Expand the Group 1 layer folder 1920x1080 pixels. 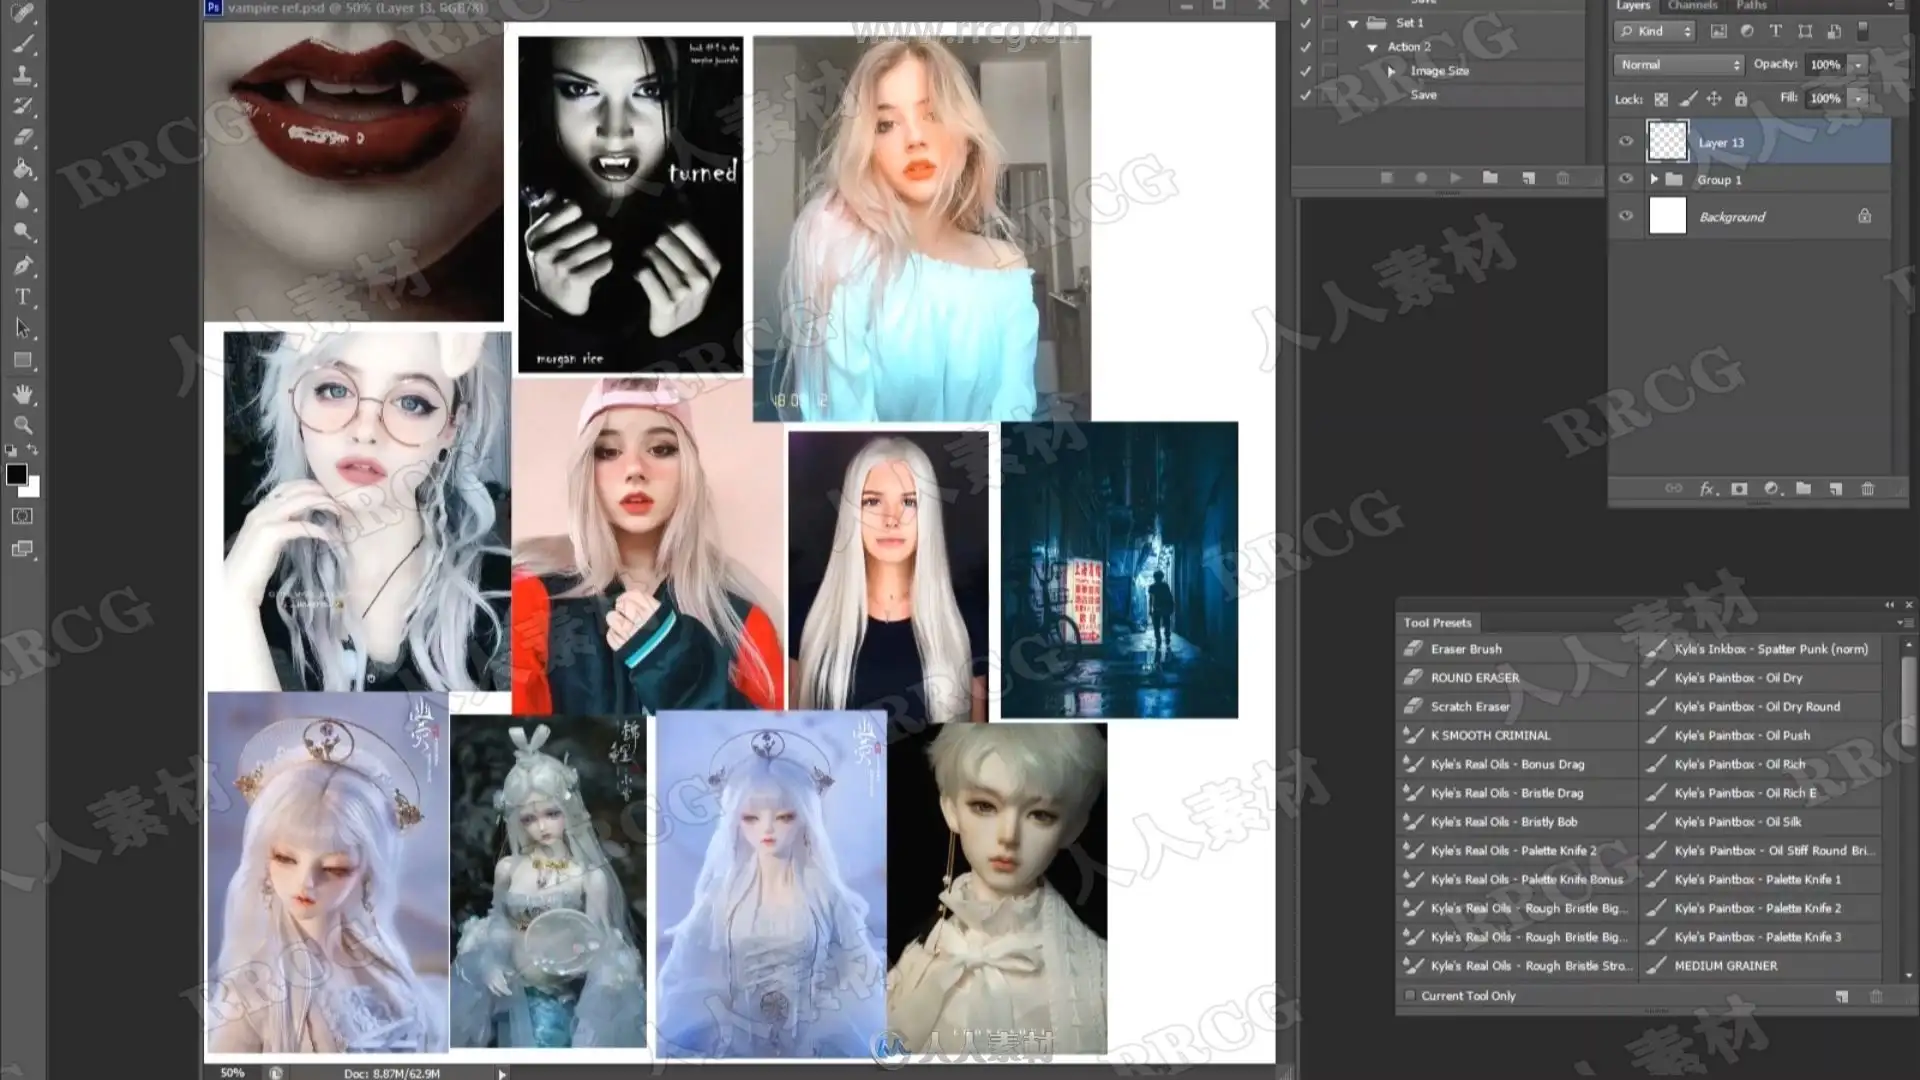(x=1654, y=180)
